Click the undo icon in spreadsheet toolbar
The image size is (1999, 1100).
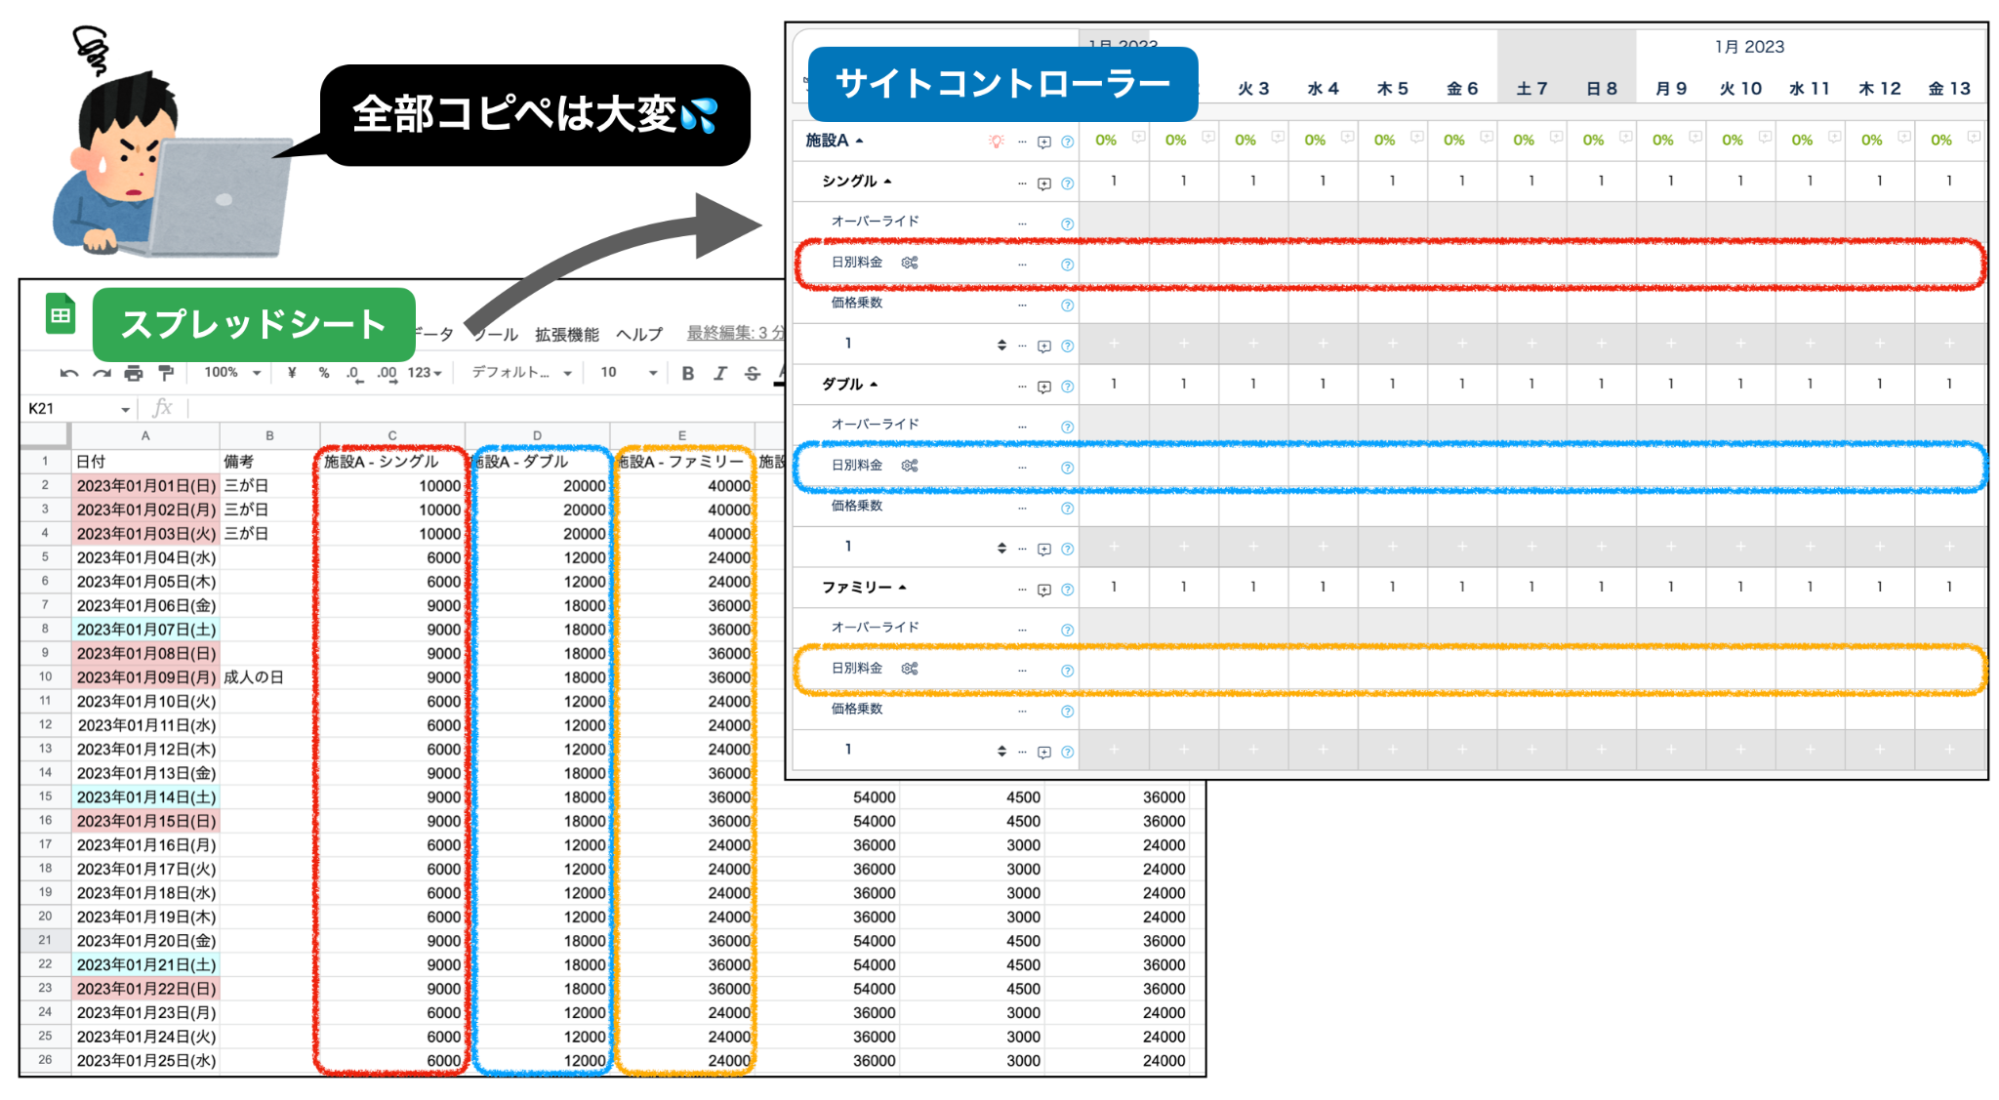[x=68, y=373]
